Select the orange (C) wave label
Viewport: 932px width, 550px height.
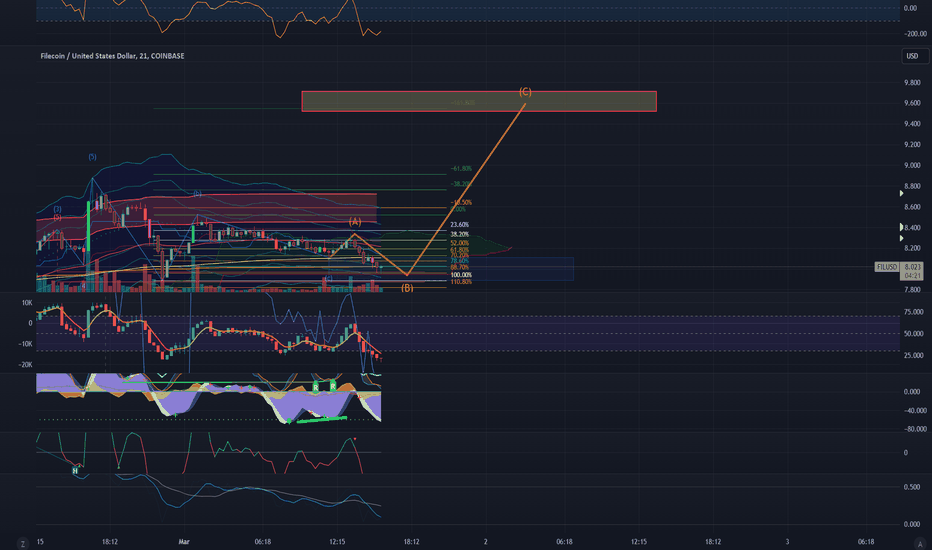pos(525,92)
